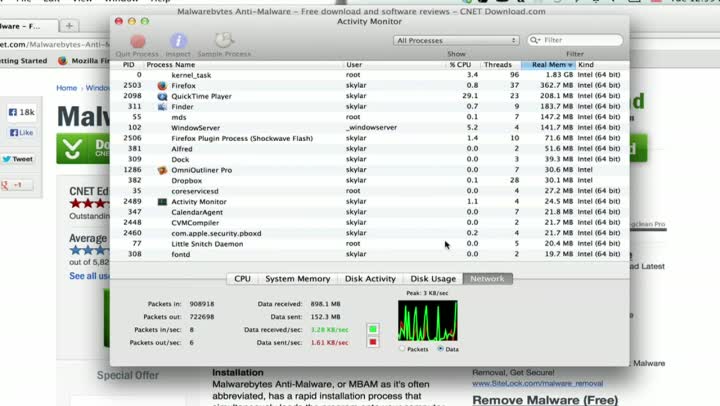Click the magnifier icon in Filter field

[535, 40]
